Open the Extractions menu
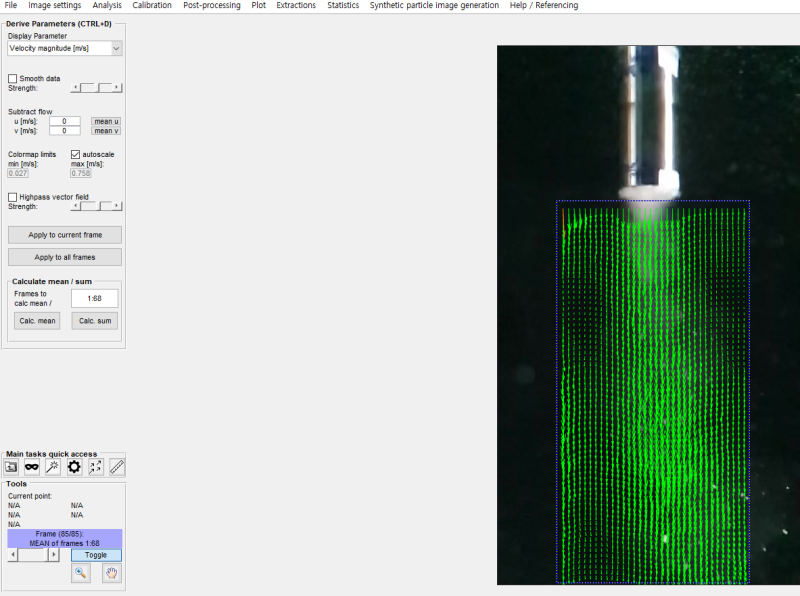 [x=296, y=6]
